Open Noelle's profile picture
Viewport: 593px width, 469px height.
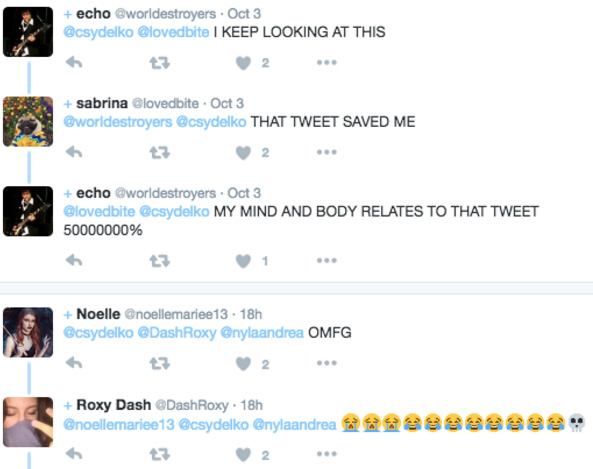(x=28, y=332)
